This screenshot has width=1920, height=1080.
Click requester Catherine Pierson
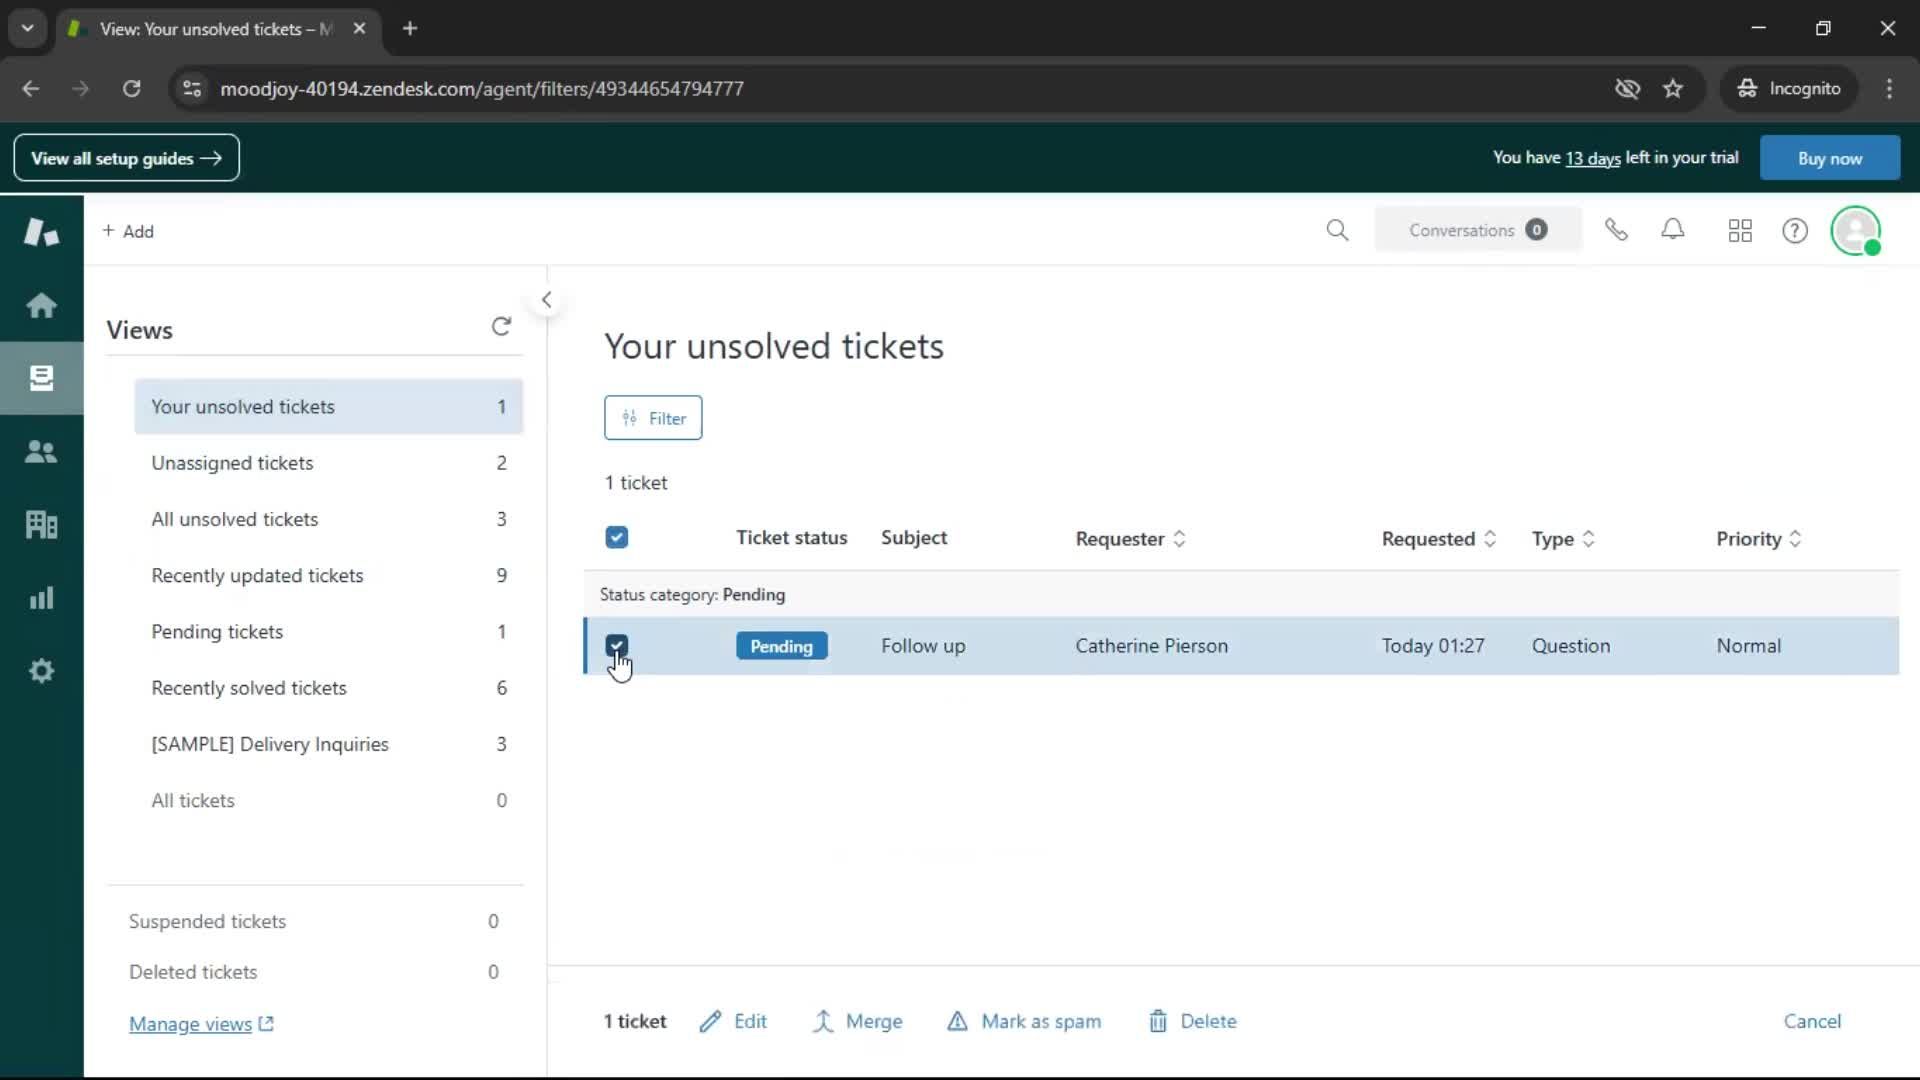(1151, 646)
